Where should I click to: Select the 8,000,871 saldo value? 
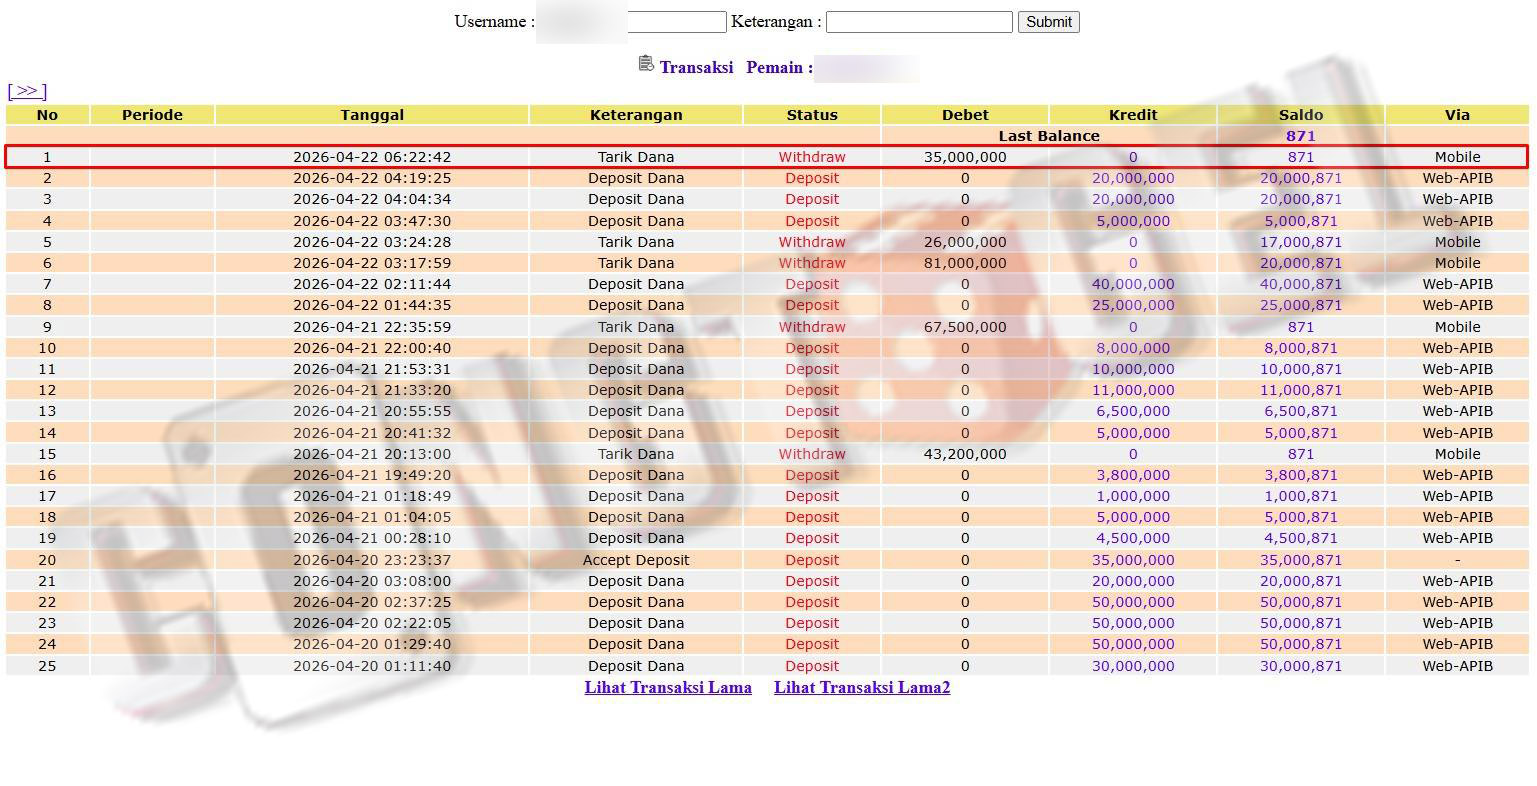click(1301, 348)
